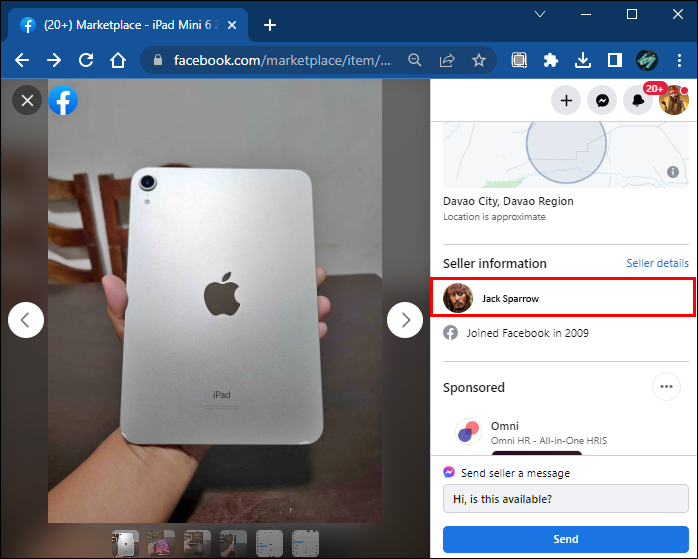Close the Marketplace photo viewer

click(27, 100)
